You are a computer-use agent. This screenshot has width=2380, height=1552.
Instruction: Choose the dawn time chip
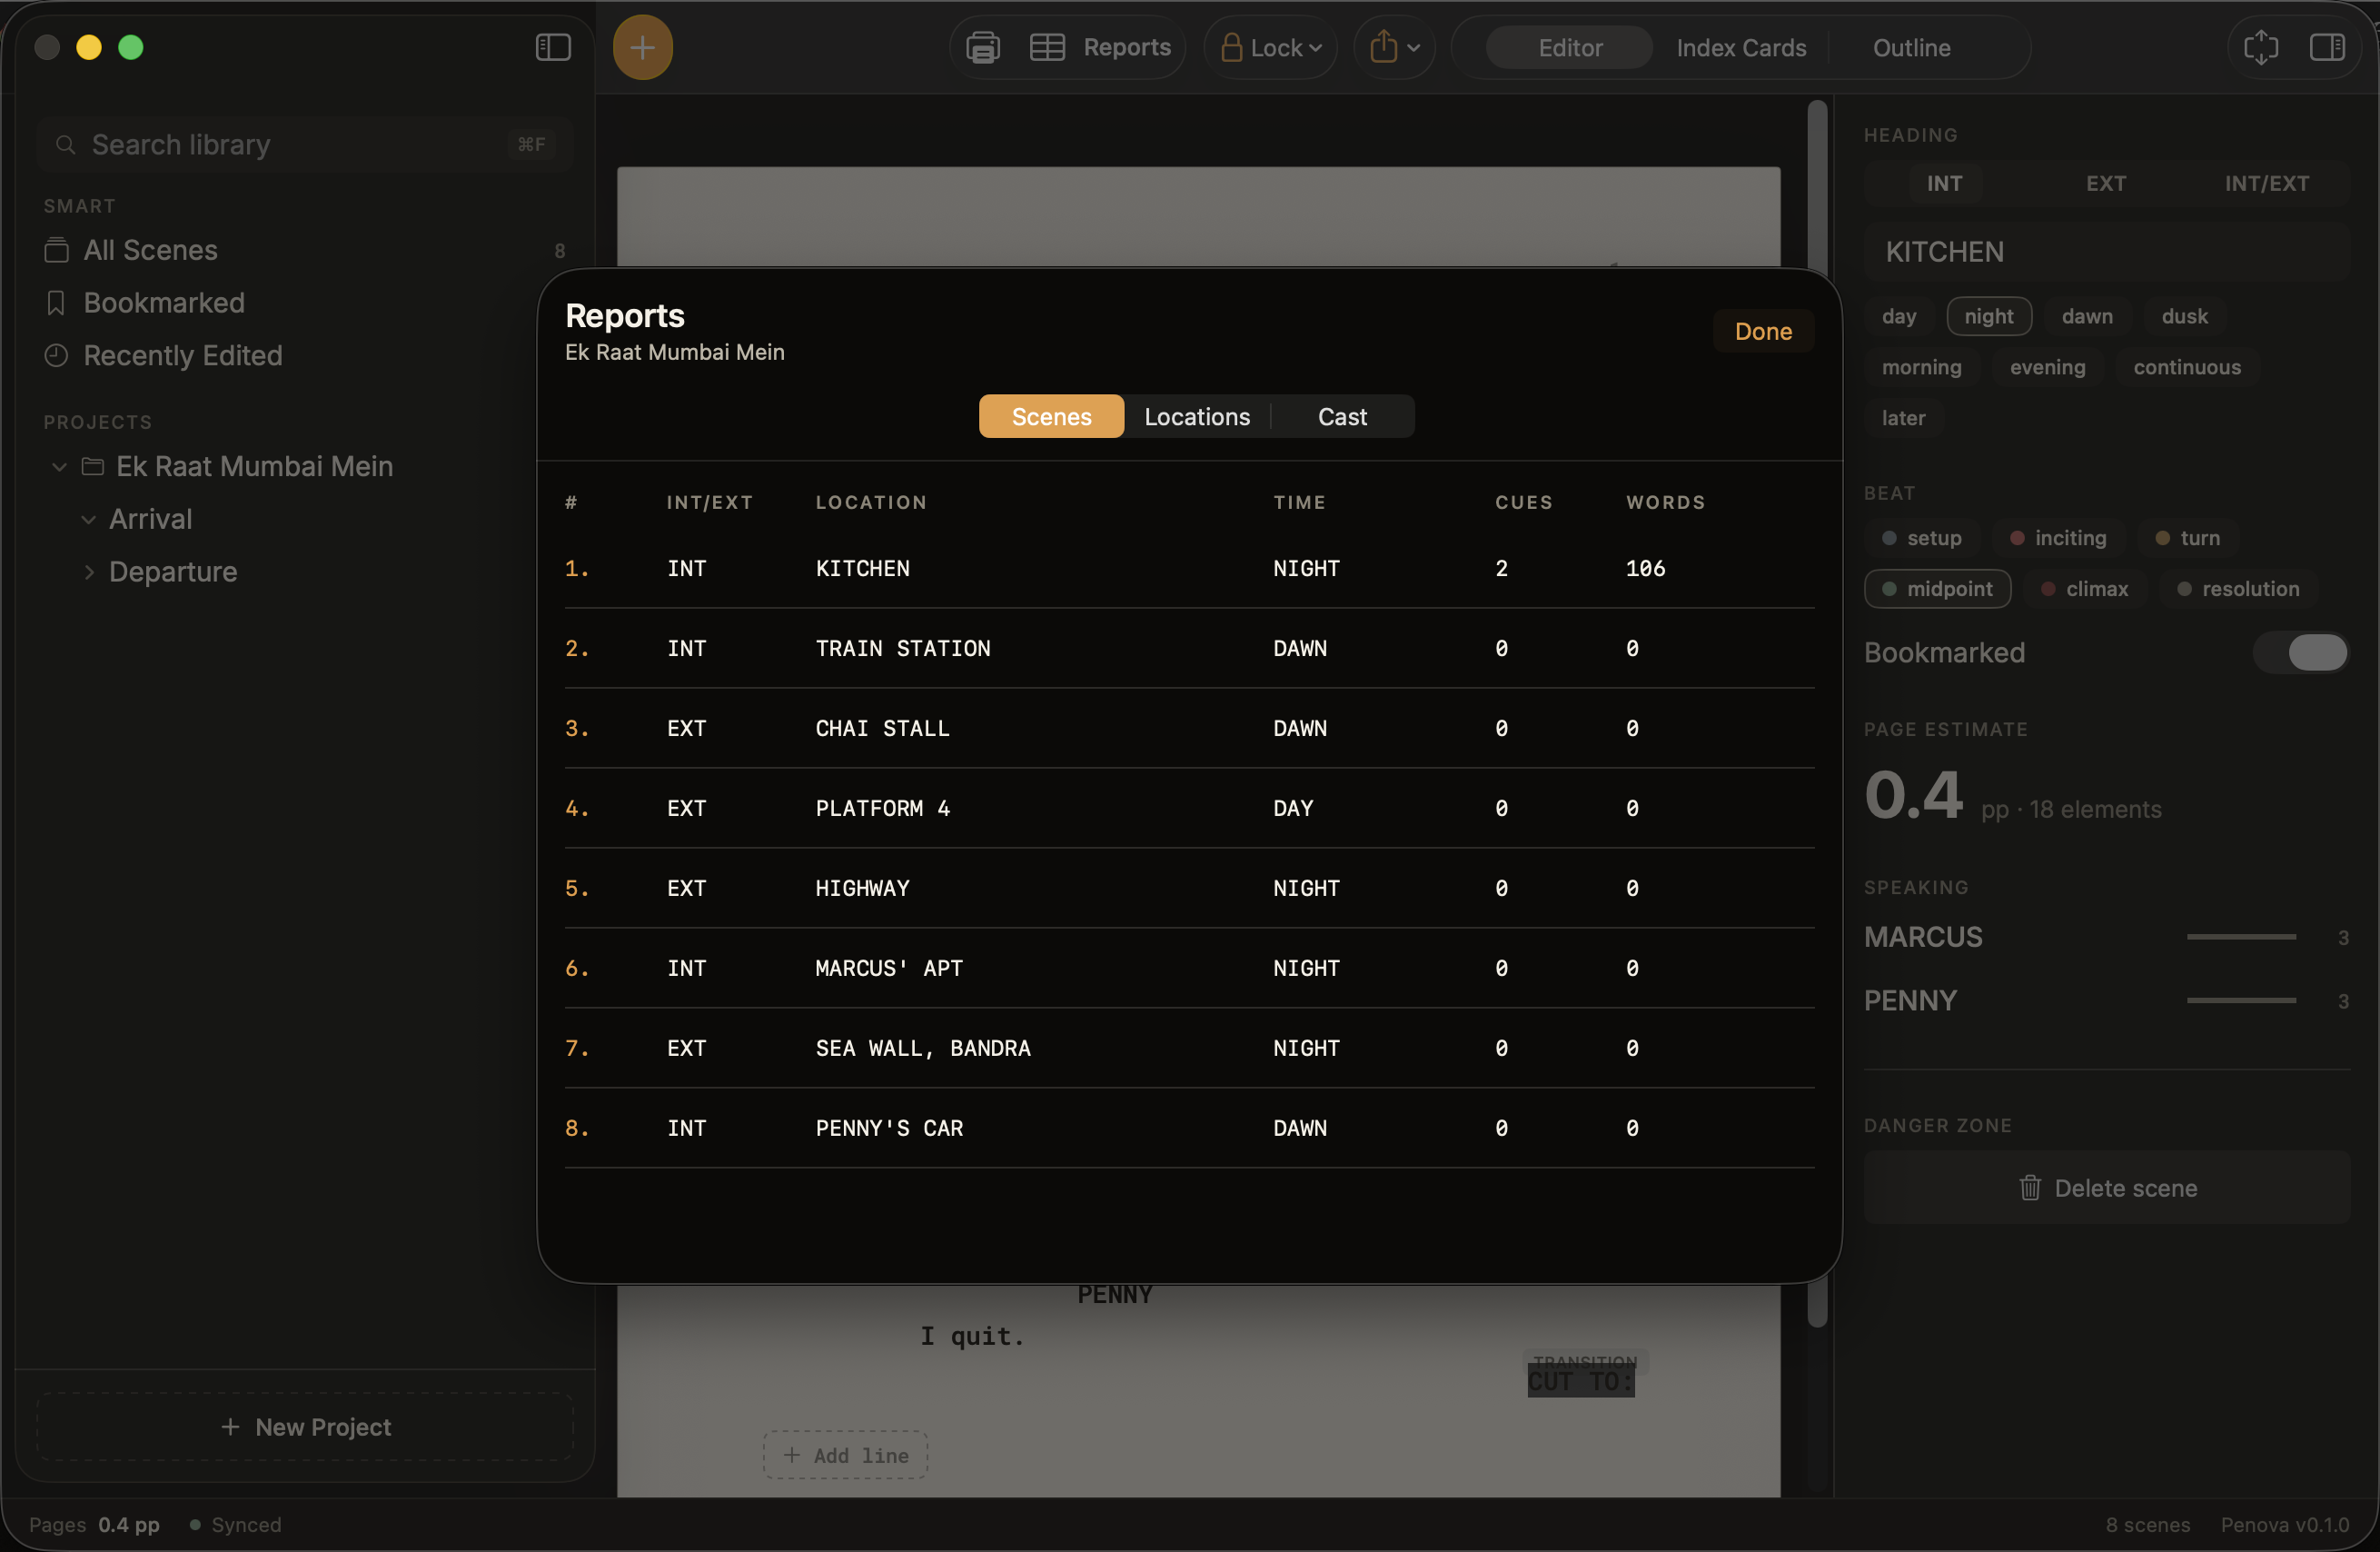[2087, 316]
